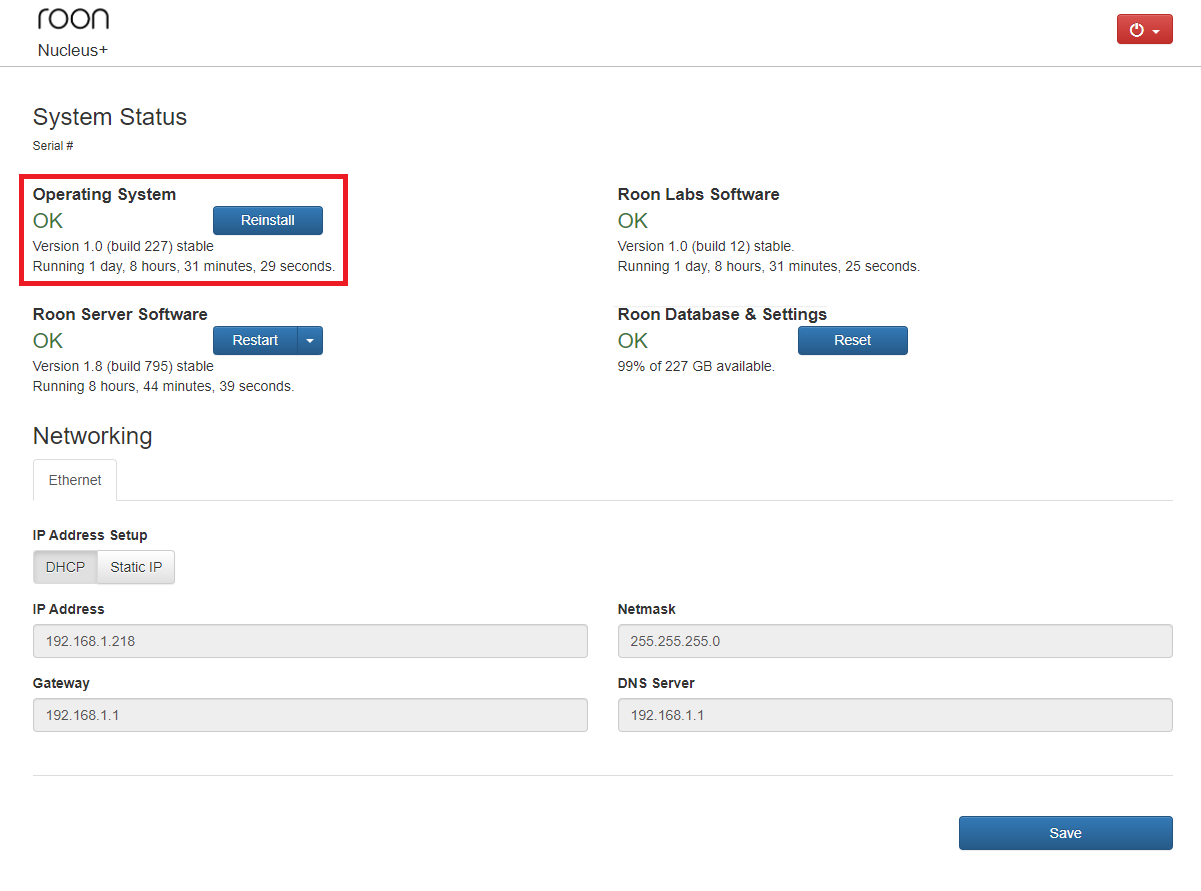The height and width of the screenshot is (891, 1201).
Task: Click the Netmask input field
Action: pos(895,641)
